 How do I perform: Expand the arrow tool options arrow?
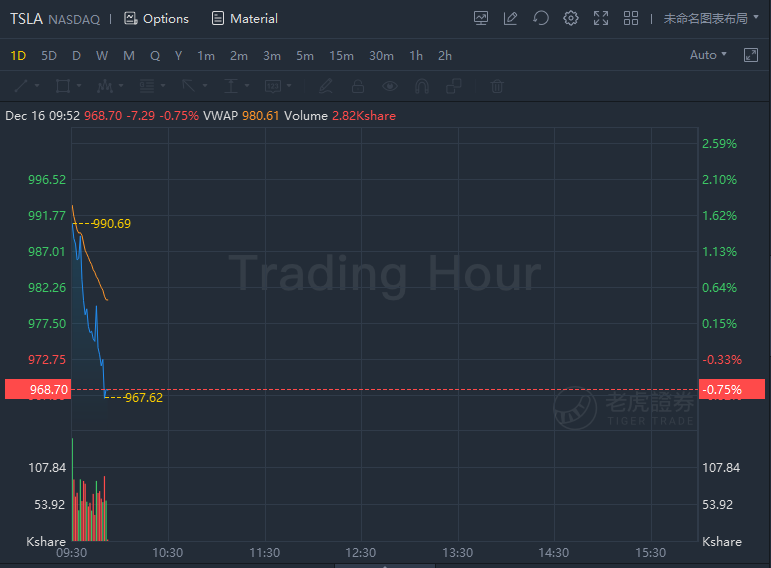[205, 86]
